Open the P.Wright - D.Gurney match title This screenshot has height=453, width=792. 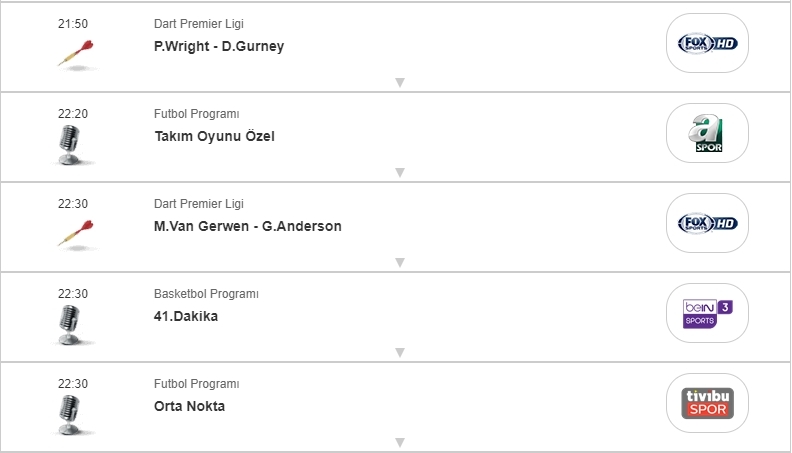[x=219, y=47]
